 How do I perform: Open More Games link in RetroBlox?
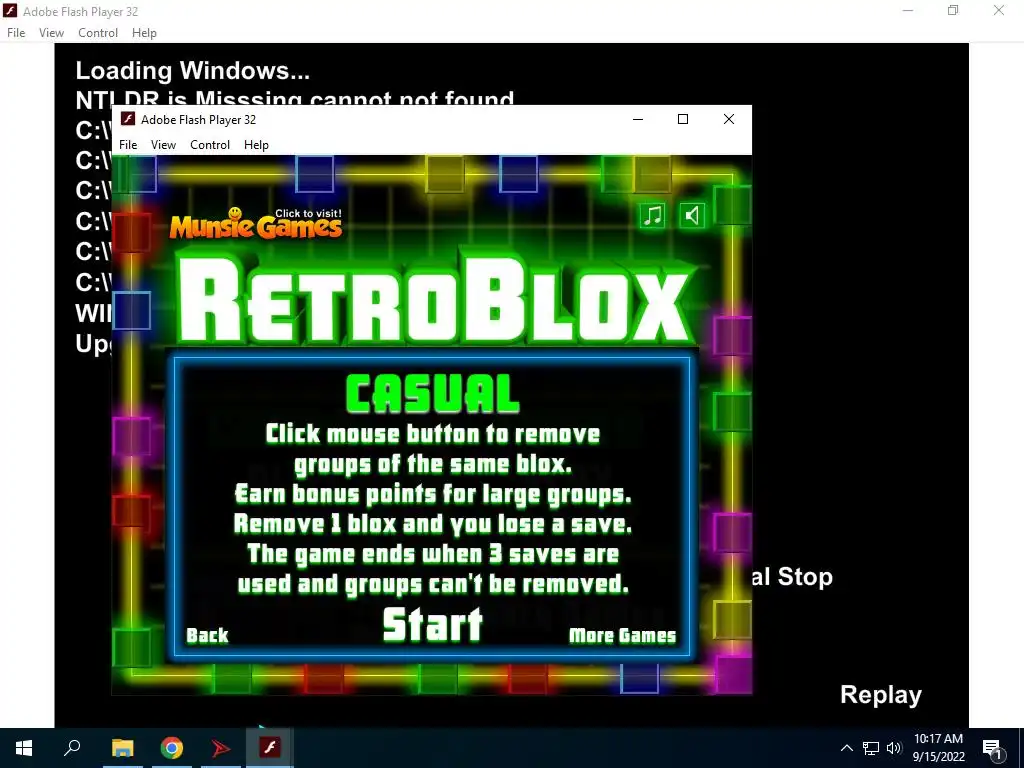(x=622, y=635)
